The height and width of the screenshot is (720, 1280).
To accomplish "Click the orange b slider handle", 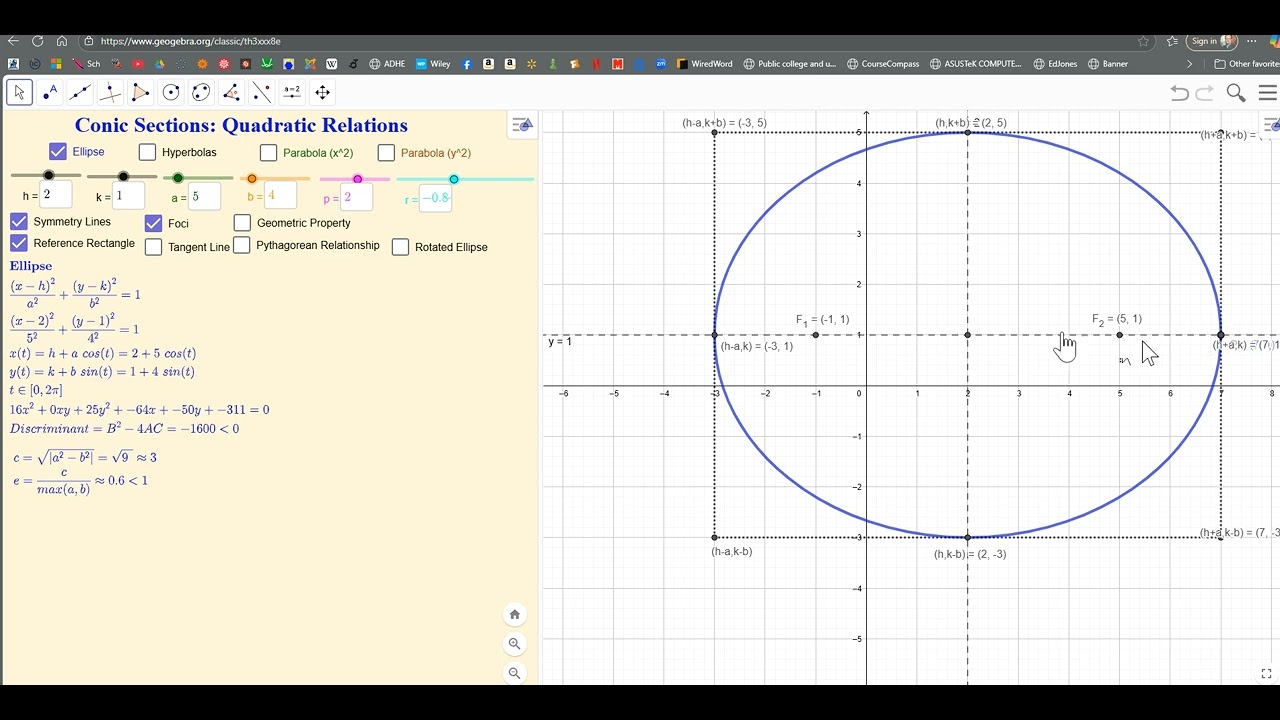I will (x=252, y=179).
